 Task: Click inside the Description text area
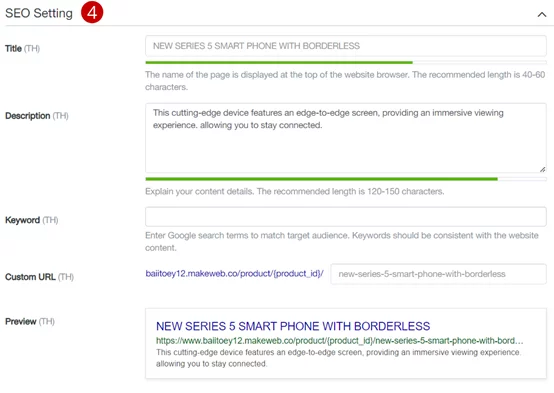[346, 138]
